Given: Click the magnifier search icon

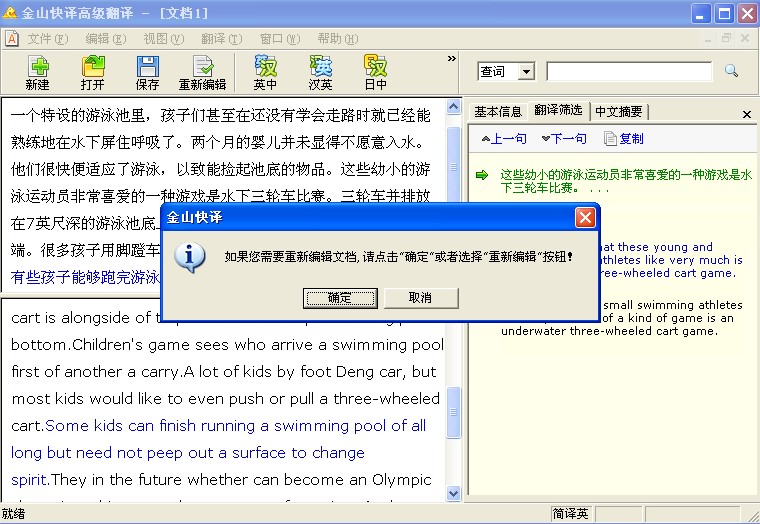Looking at the screenshot, I should click(731, 71).
